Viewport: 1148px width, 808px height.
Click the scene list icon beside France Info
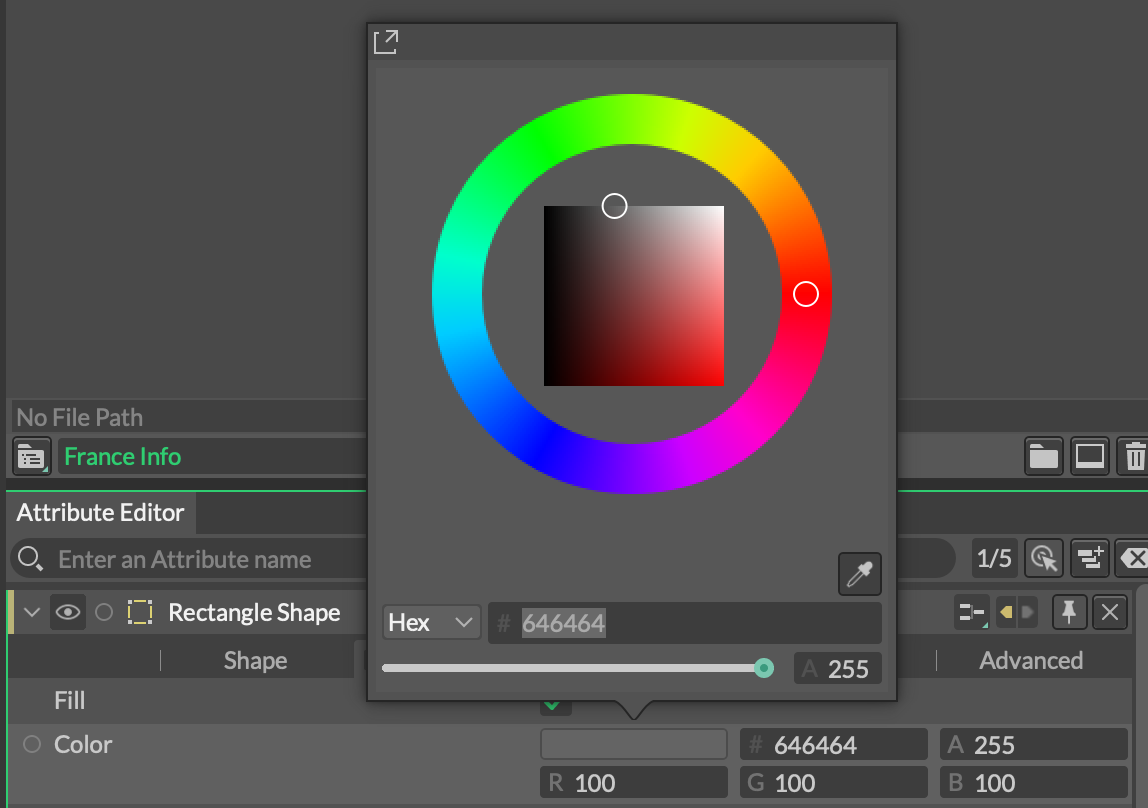(31, 457)
